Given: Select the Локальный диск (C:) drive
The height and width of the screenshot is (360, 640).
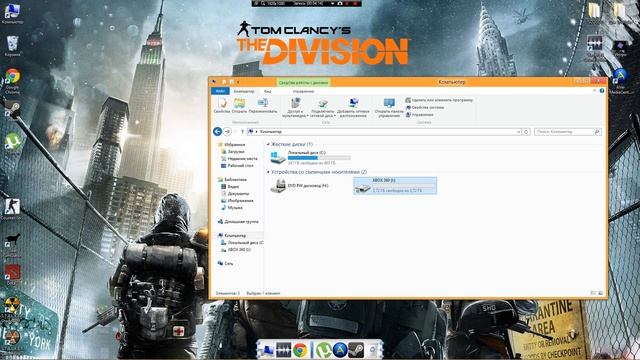Looking at the screenshot, I should [x=310, y=157].
